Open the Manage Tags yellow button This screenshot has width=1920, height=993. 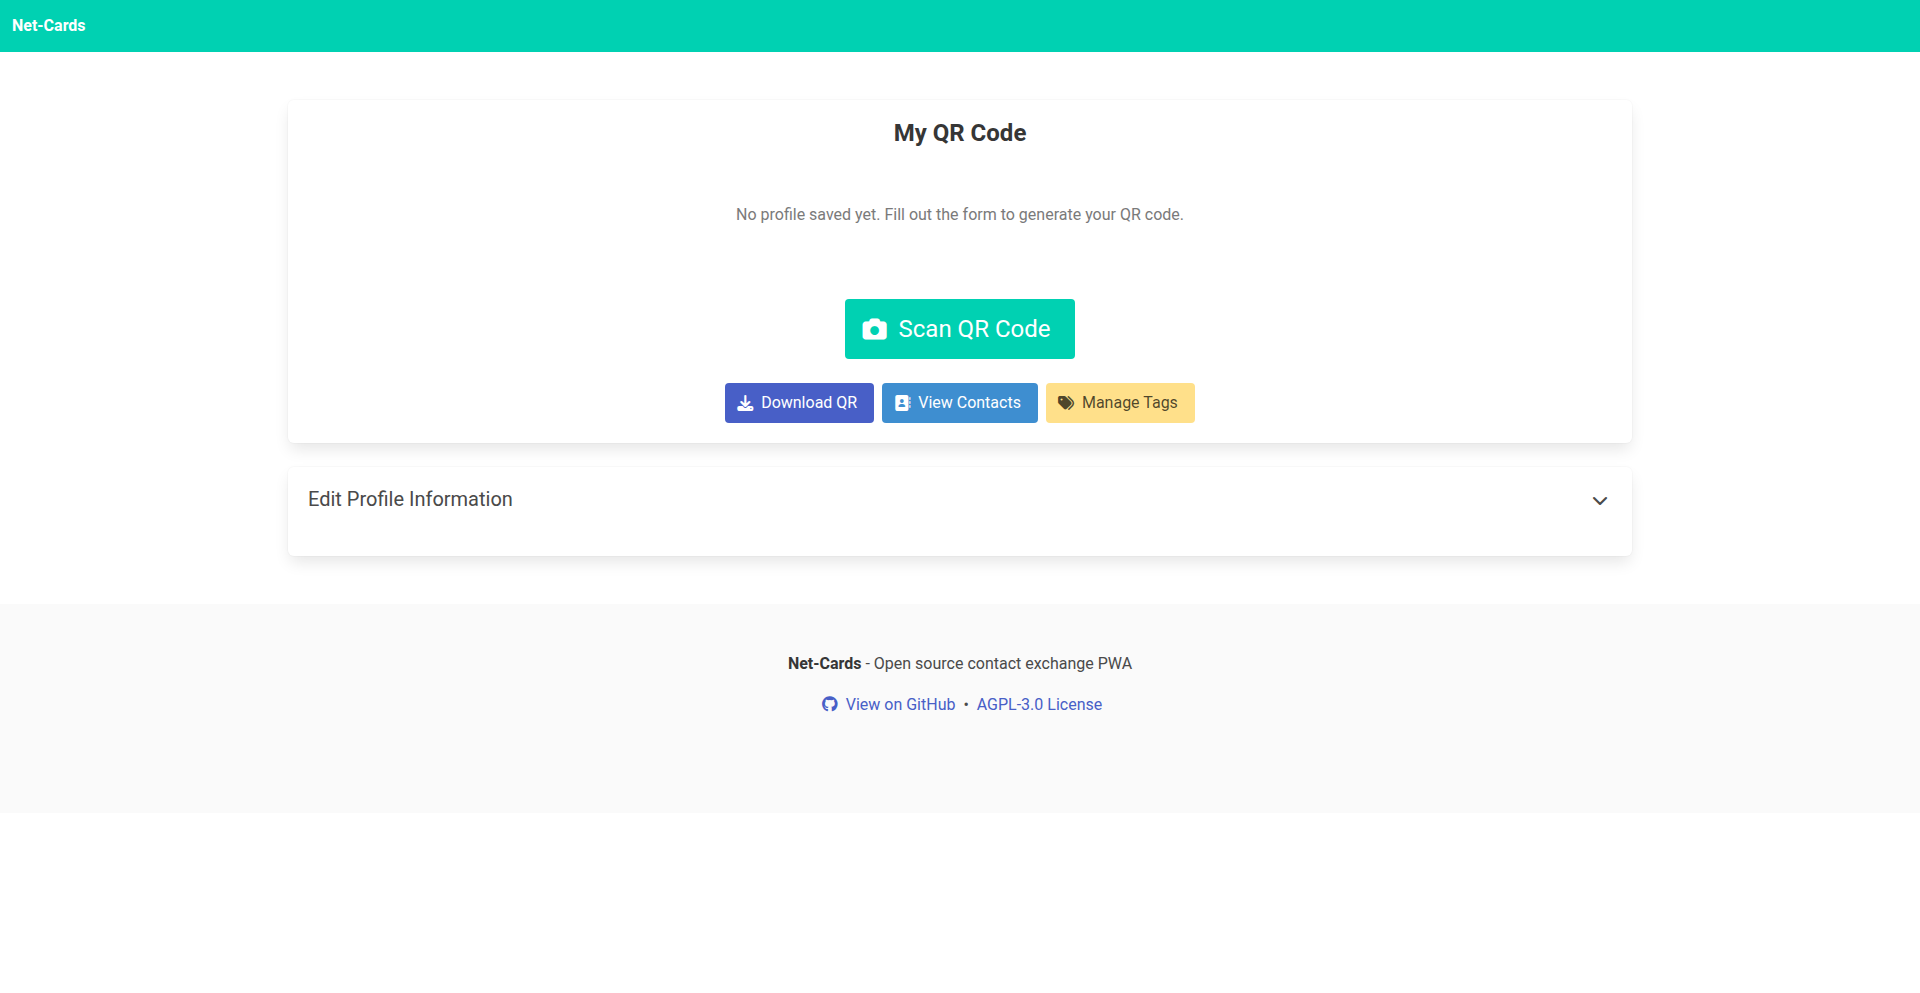(x=1120, y=403)
